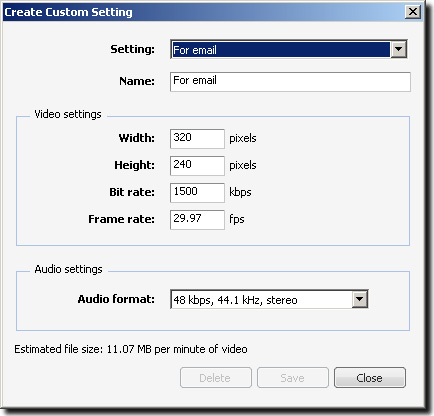Click the Name text field
This screenshot has width=434, height=416.
click(290, 82)
